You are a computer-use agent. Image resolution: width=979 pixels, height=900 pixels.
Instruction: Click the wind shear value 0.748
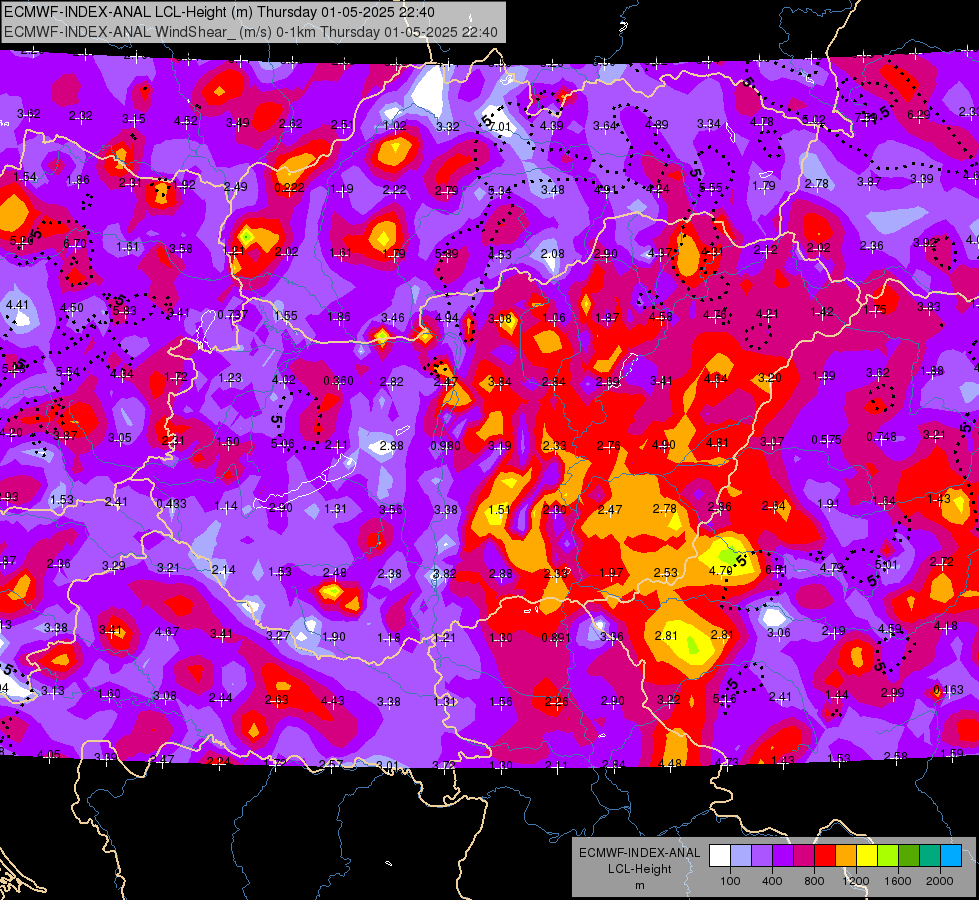pos(881,437)
